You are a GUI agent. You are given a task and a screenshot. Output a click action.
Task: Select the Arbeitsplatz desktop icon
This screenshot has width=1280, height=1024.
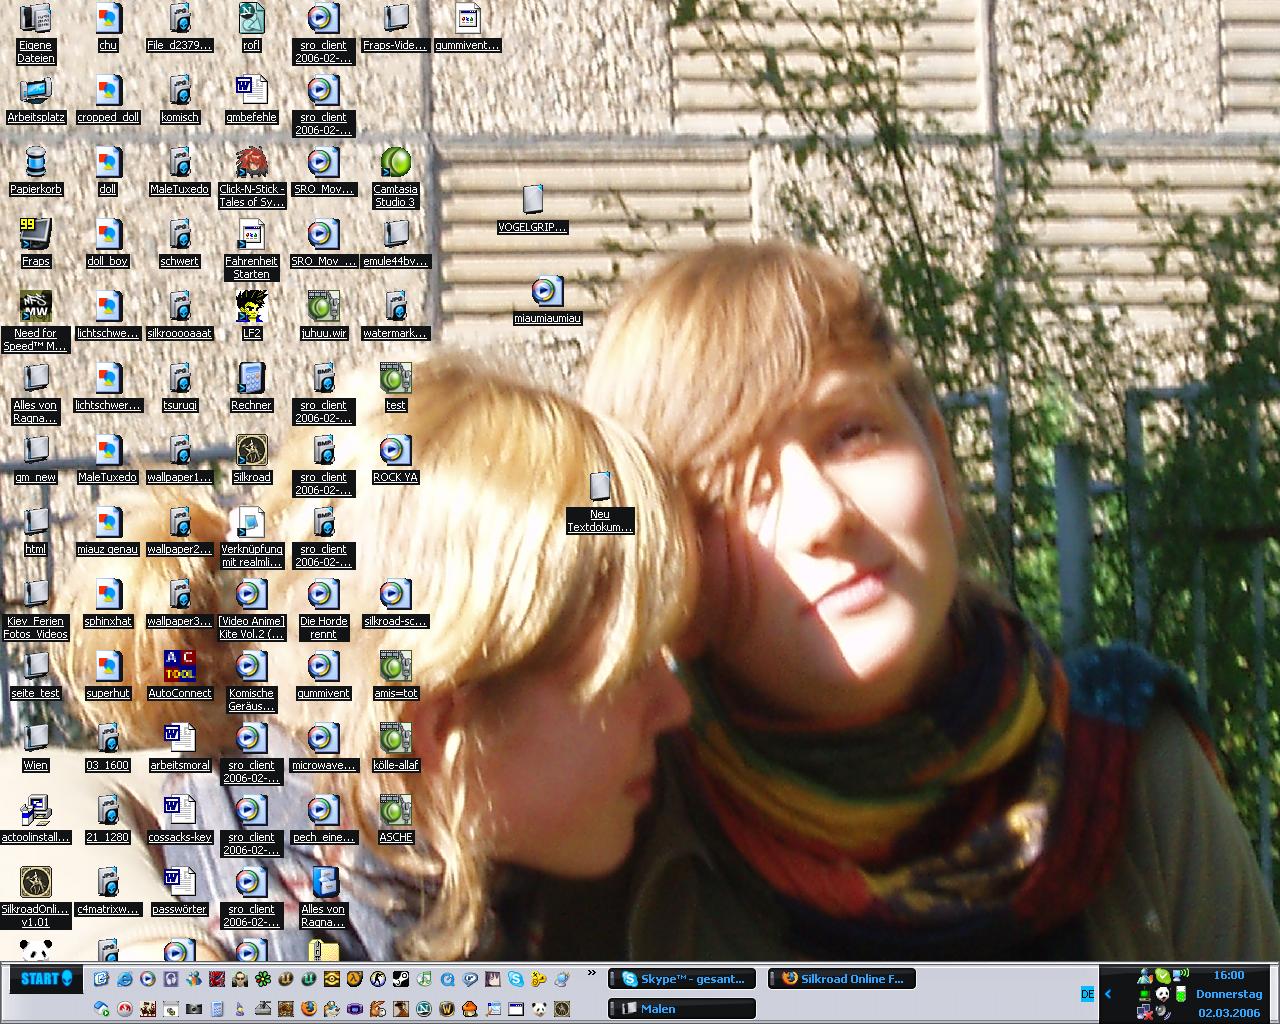[x=36, y=92]
